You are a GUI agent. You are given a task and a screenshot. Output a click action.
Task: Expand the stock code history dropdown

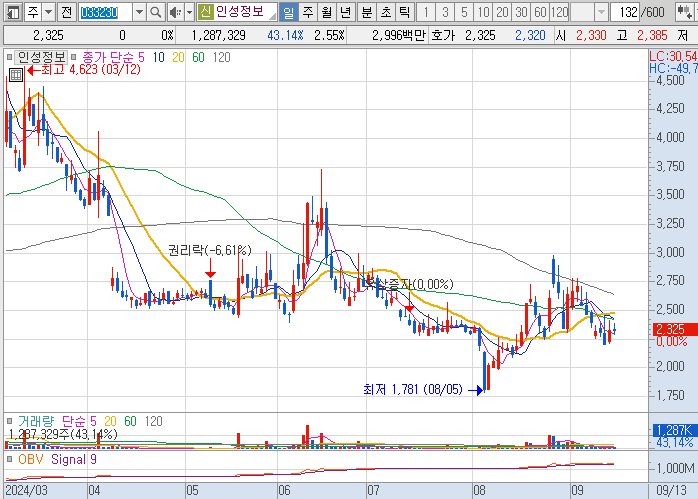click(x=139, y=12)
